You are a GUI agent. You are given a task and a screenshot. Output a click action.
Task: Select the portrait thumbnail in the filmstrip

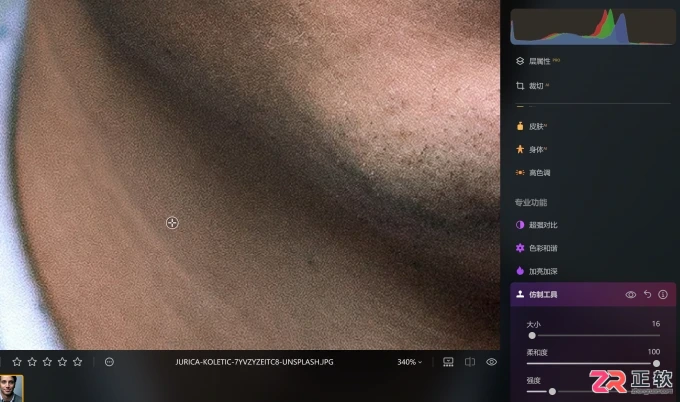coord(11,389)
